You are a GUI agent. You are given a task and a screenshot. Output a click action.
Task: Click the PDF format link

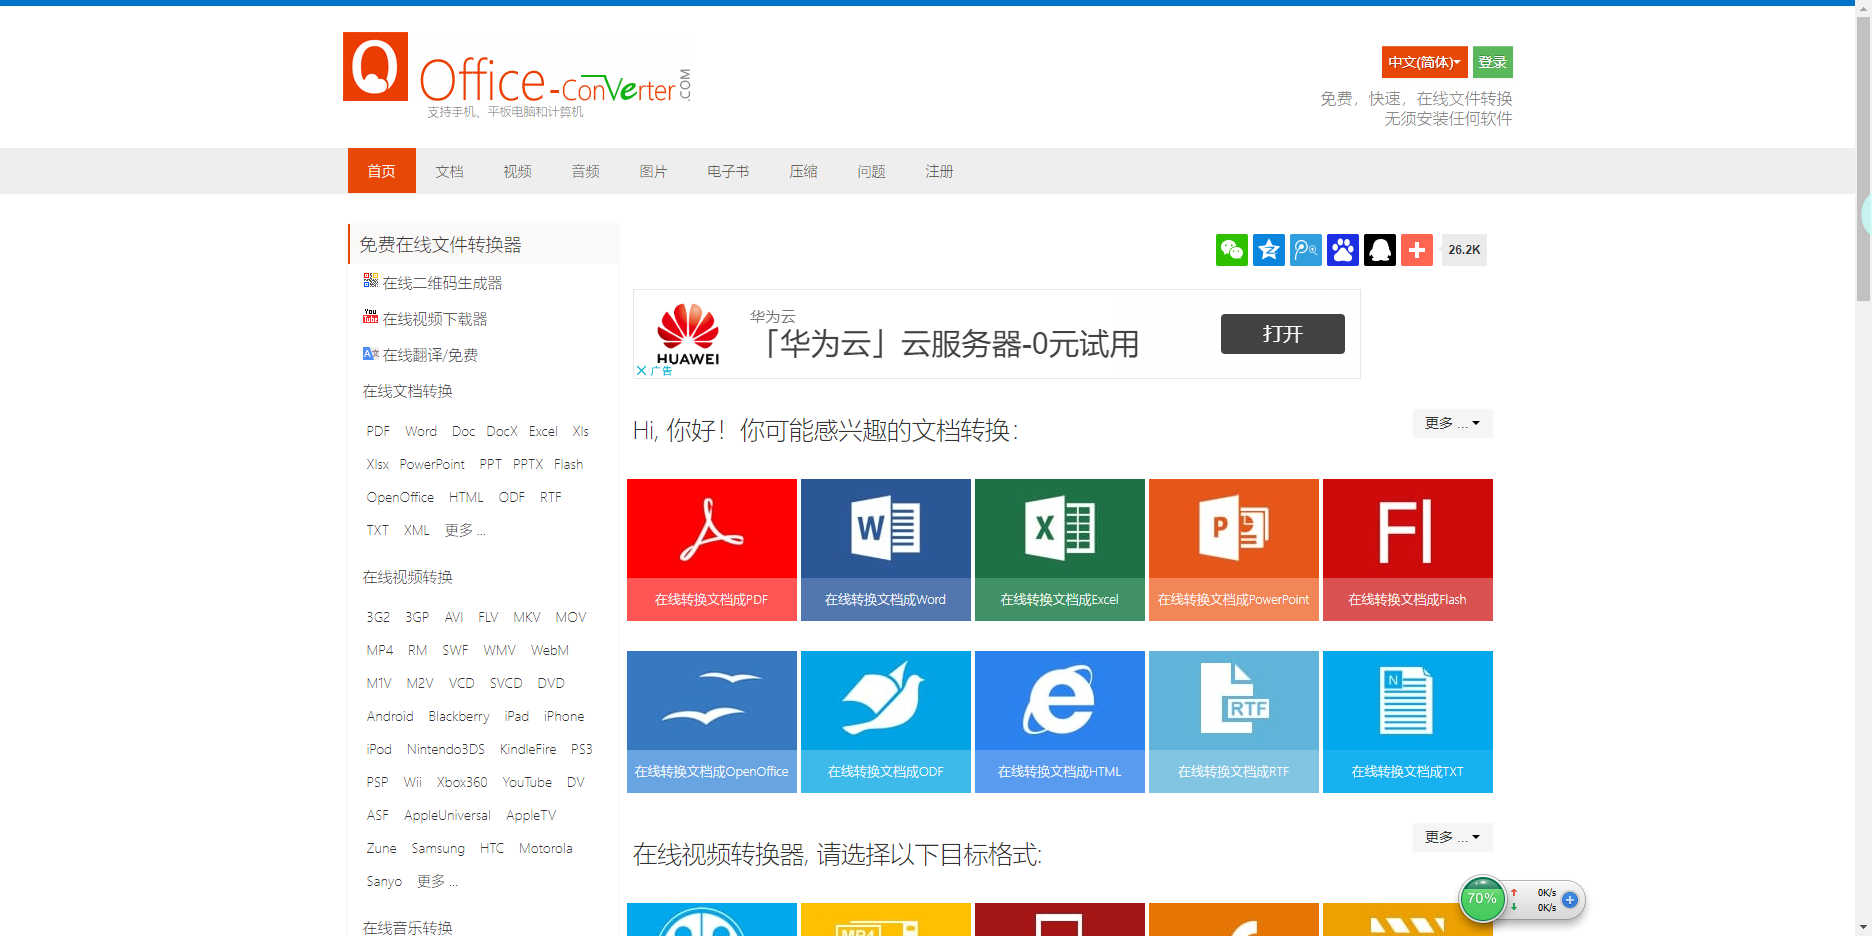pos(378,431)
